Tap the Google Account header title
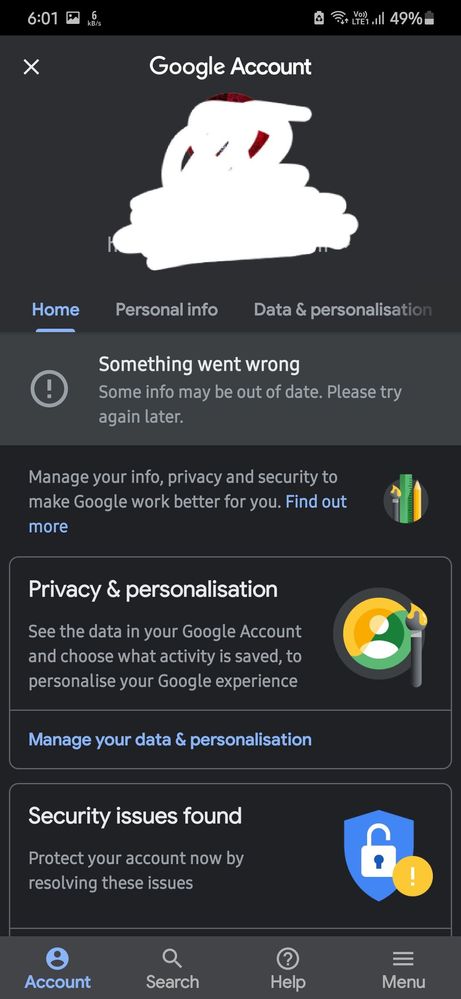Screen dimensions: 461x999 [230, 66]
